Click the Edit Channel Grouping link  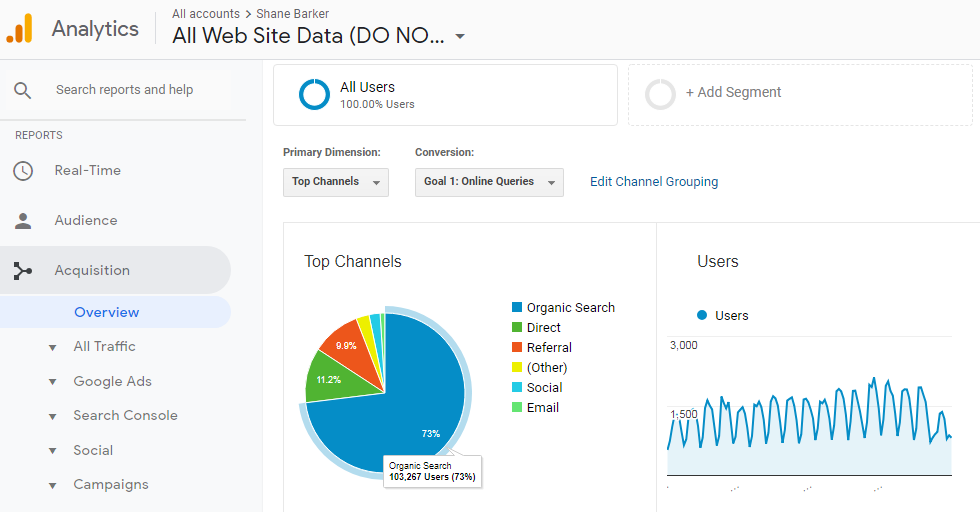point(653,182)
